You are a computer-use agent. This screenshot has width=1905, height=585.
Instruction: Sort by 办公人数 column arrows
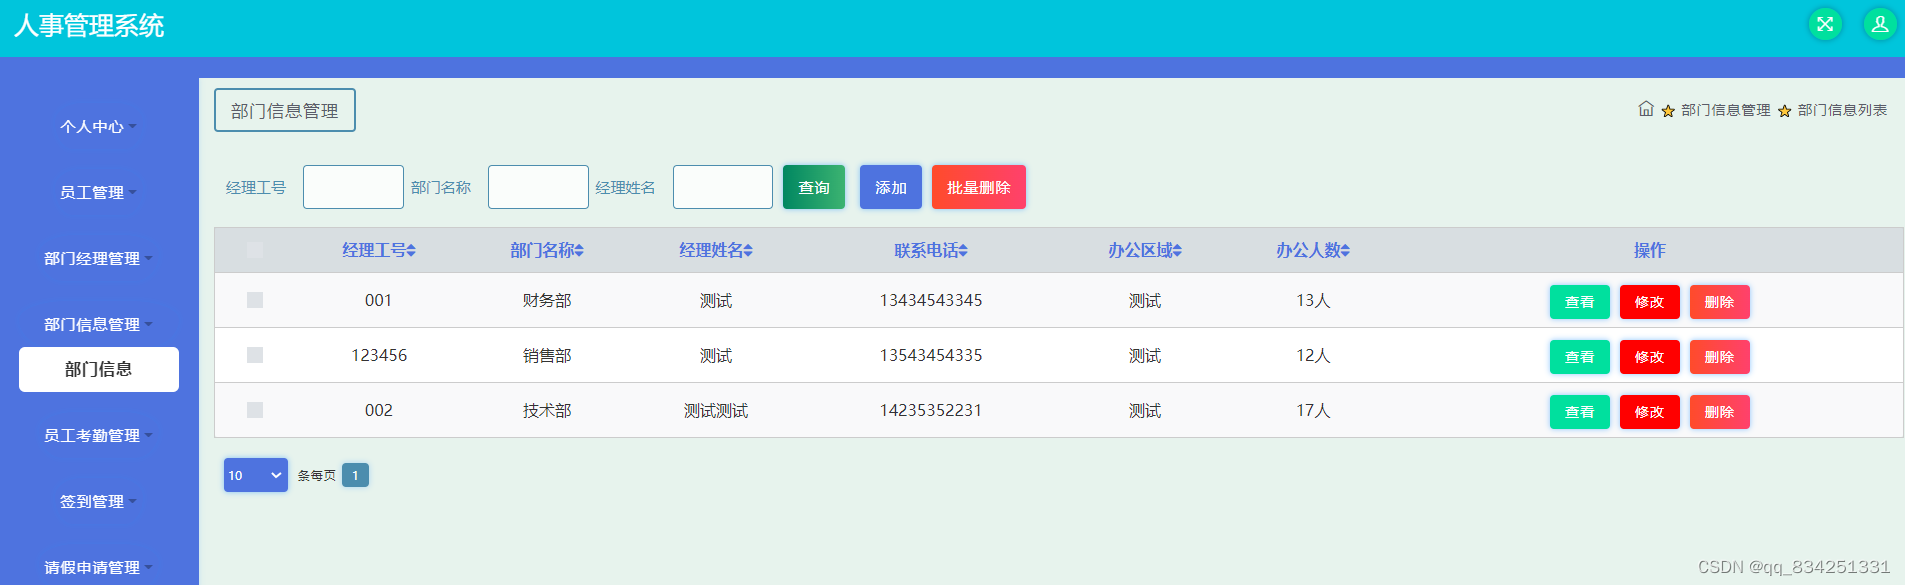click(x=1345, y=250)
